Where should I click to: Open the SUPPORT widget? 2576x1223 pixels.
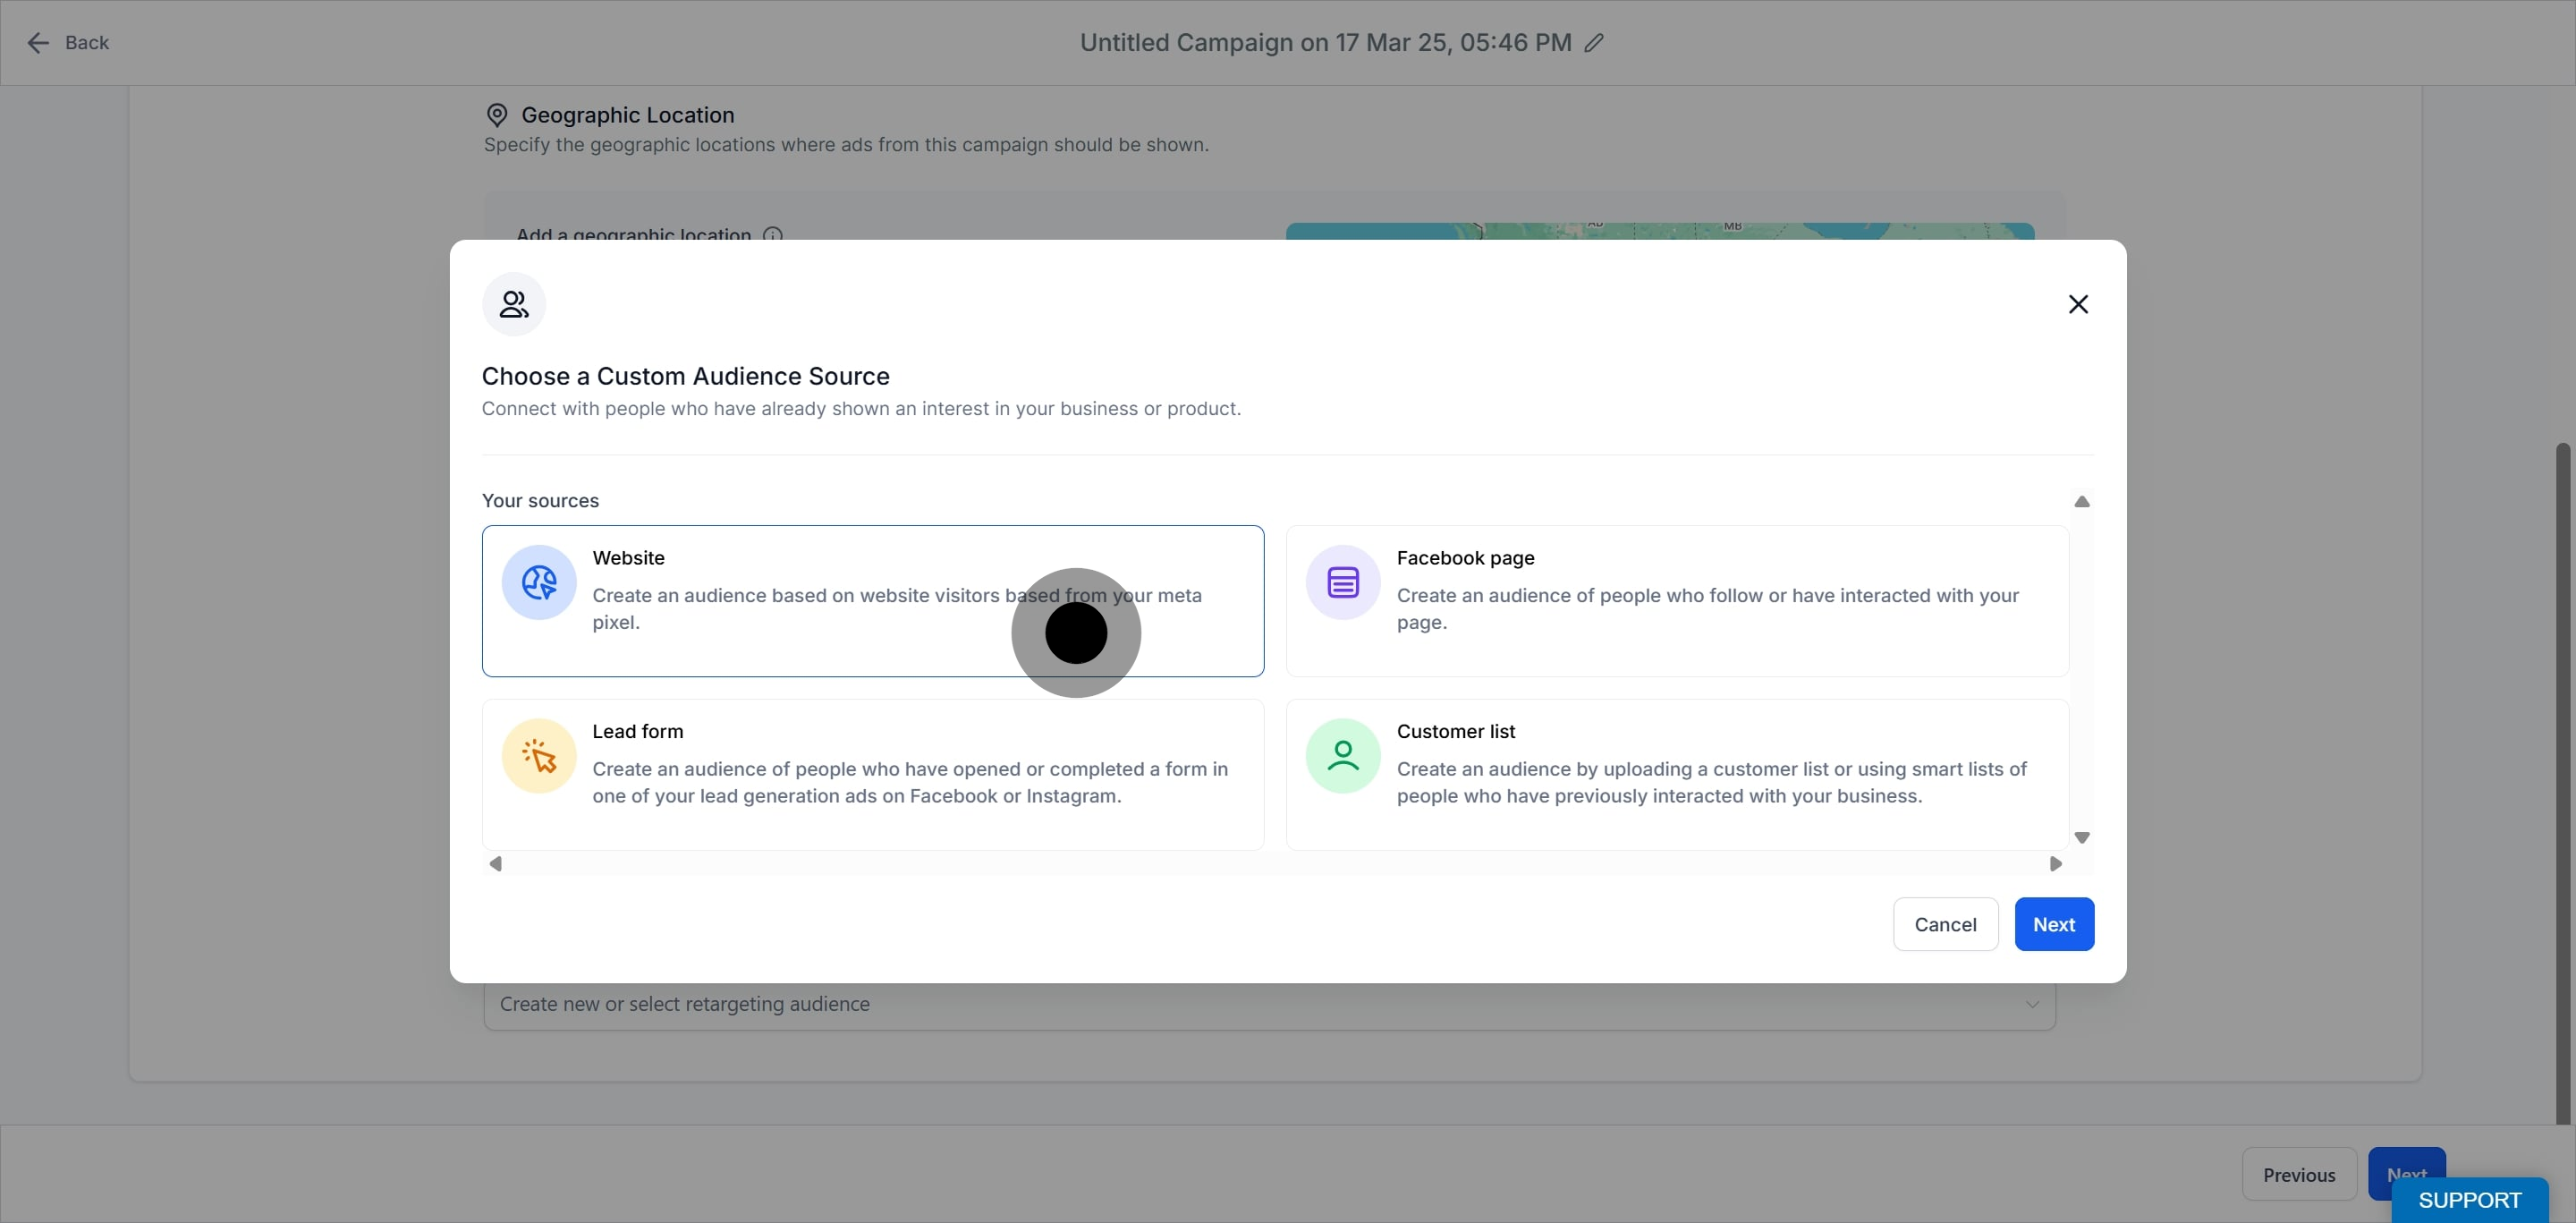[2469, 1200]
